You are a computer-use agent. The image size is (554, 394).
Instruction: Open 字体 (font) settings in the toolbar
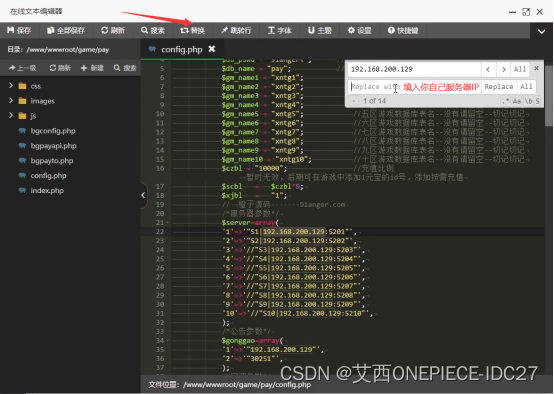point(279,30)
